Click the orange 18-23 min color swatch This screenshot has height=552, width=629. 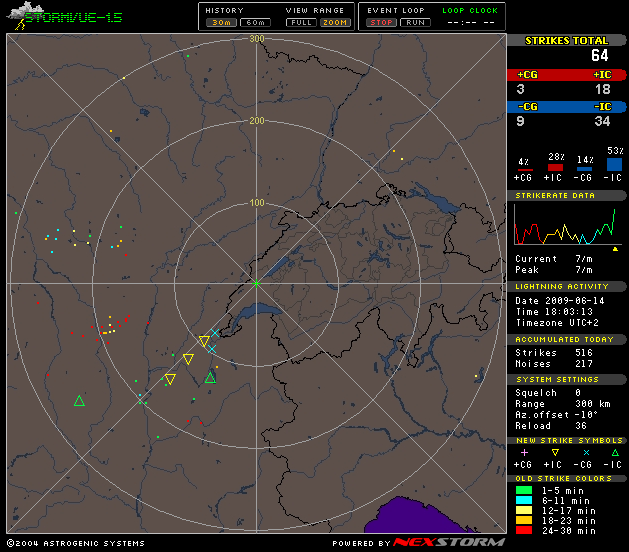(x=524, y=520)
